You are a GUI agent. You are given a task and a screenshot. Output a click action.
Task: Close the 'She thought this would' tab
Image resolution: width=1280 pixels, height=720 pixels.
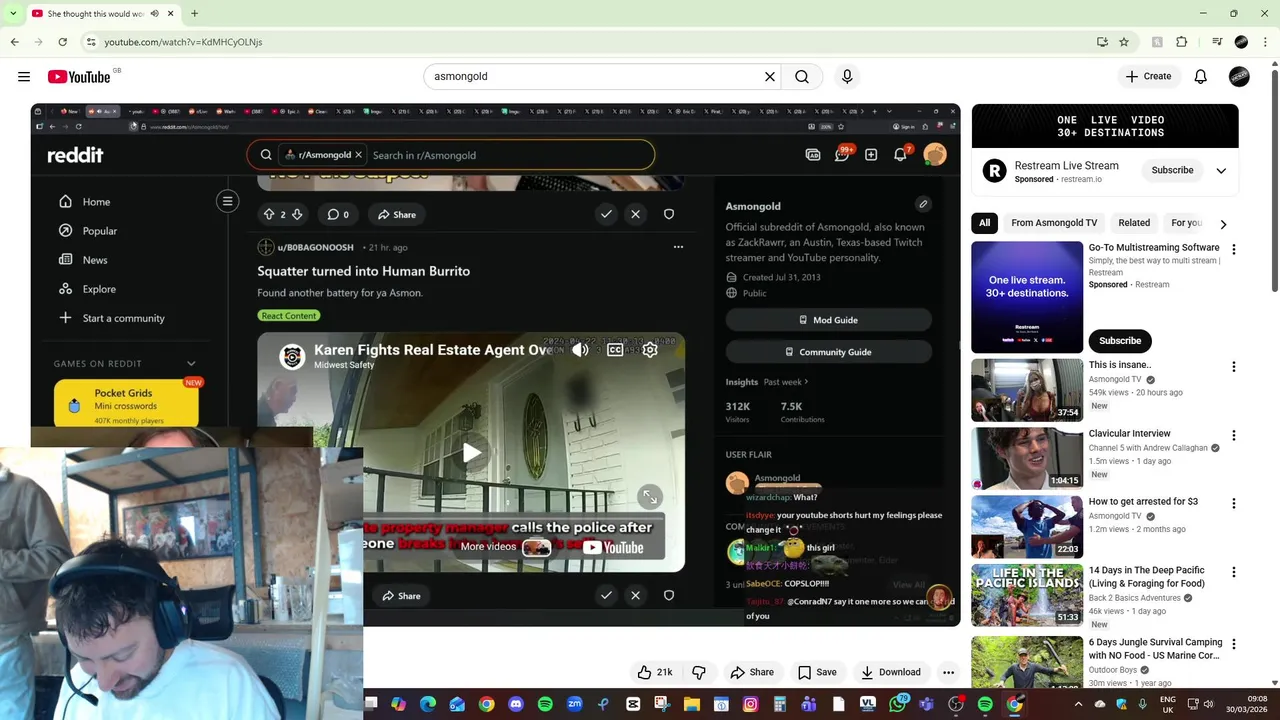pyautogui.click(x=170, y=14)
